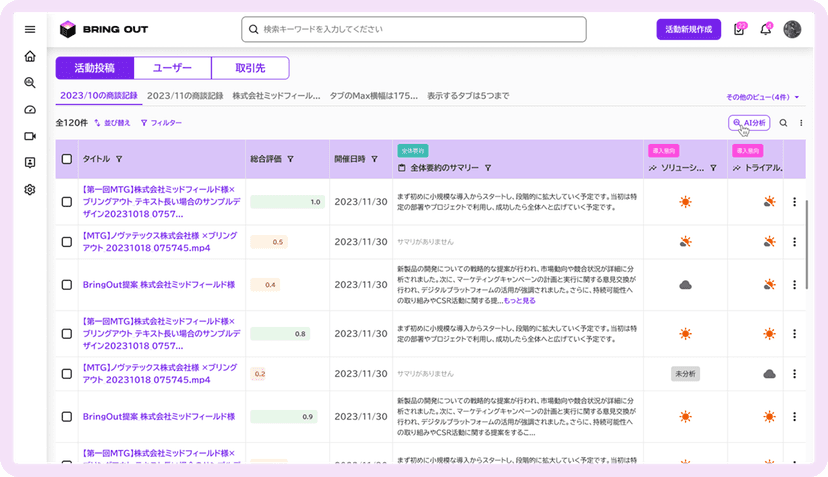Image resolution: width=828 pixels, height=477 pixels.
Task: Open settings gear in left sidebar
Action: [30, 190]
